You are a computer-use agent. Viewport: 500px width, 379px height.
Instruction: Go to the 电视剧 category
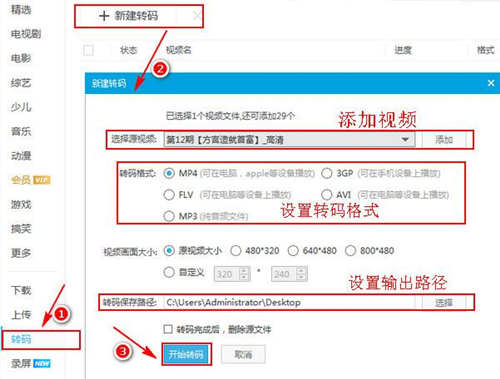[26, 34]
